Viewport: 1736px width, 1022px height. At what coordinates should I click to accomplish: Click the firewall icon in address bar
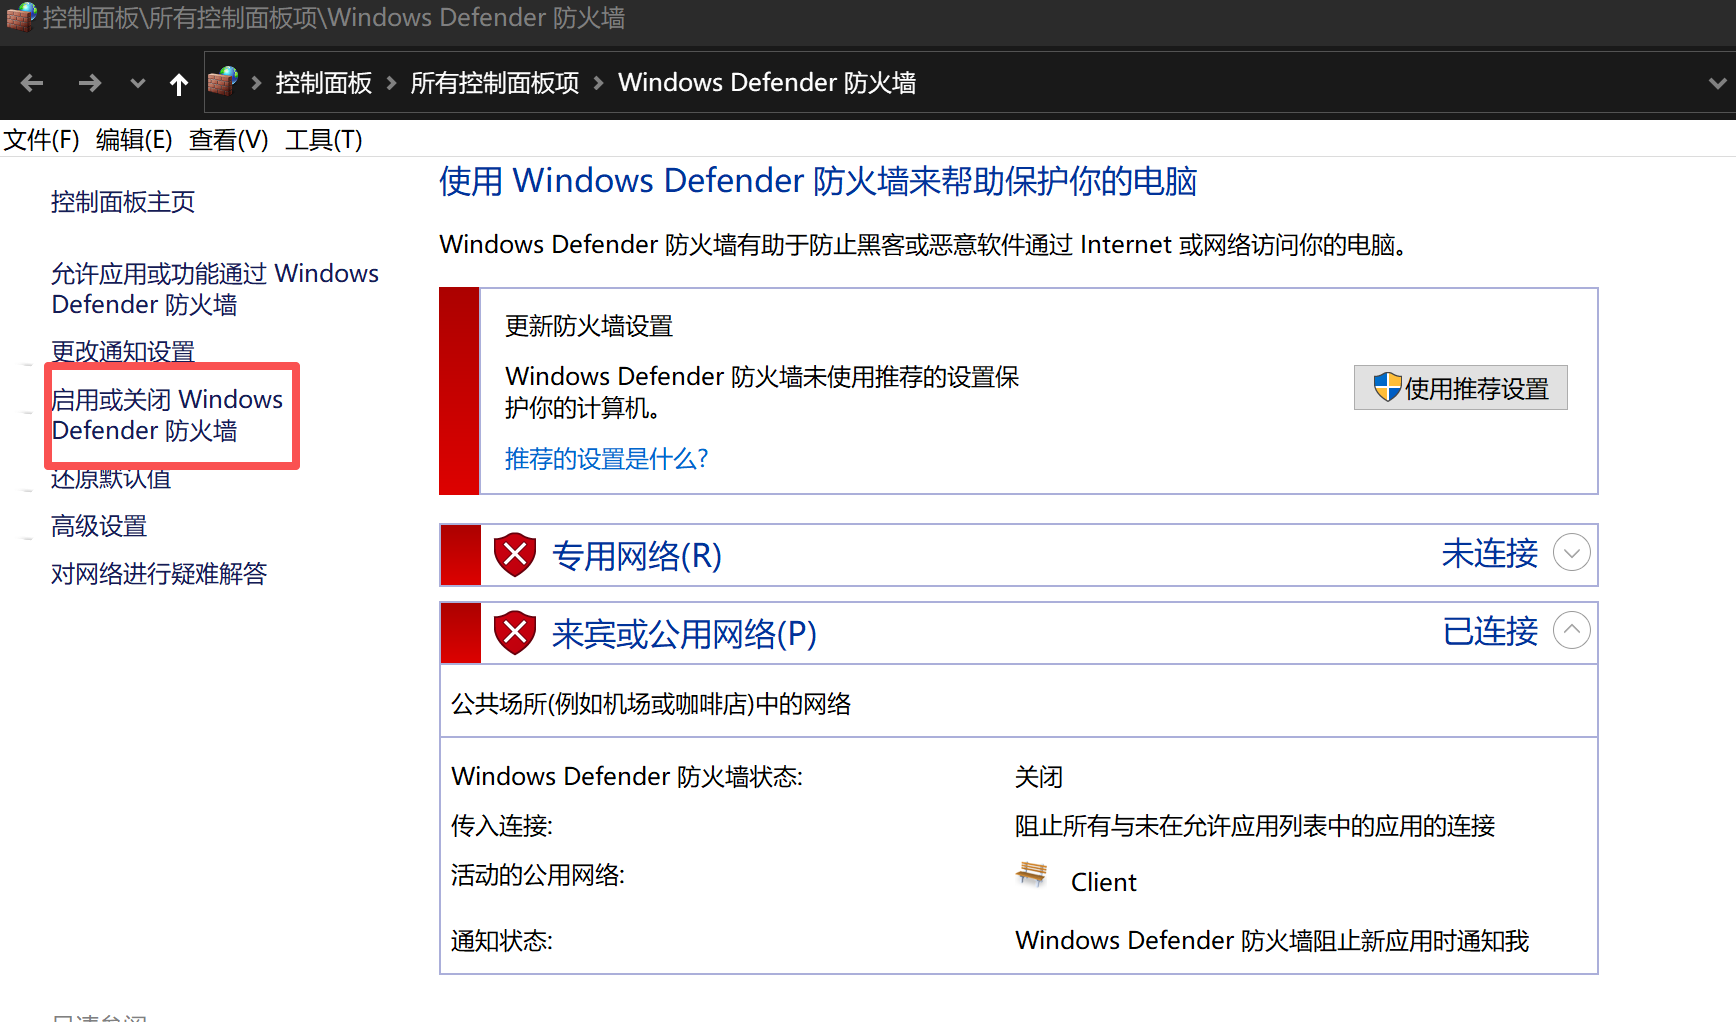tap(223, 81)
